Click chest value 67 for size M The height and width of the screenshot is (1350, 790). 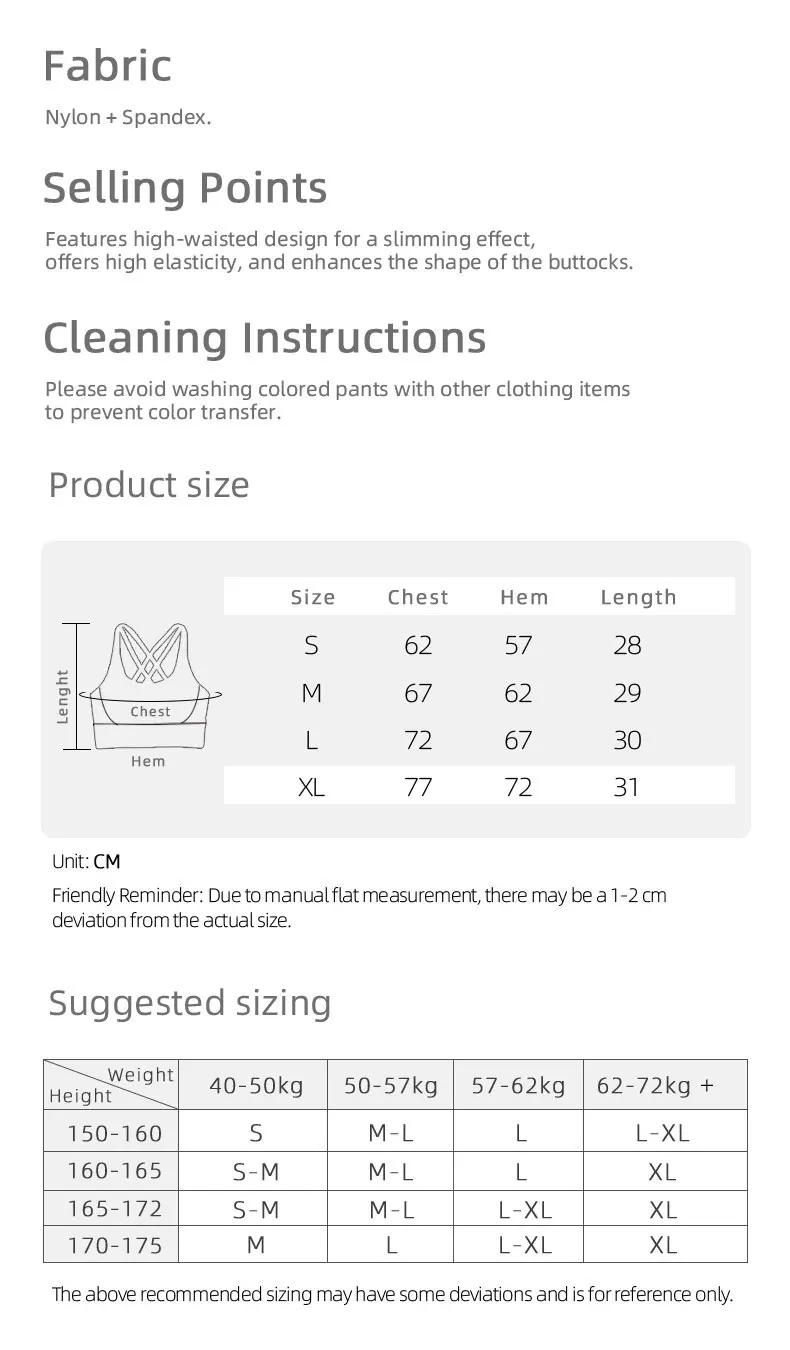point(418,693)
